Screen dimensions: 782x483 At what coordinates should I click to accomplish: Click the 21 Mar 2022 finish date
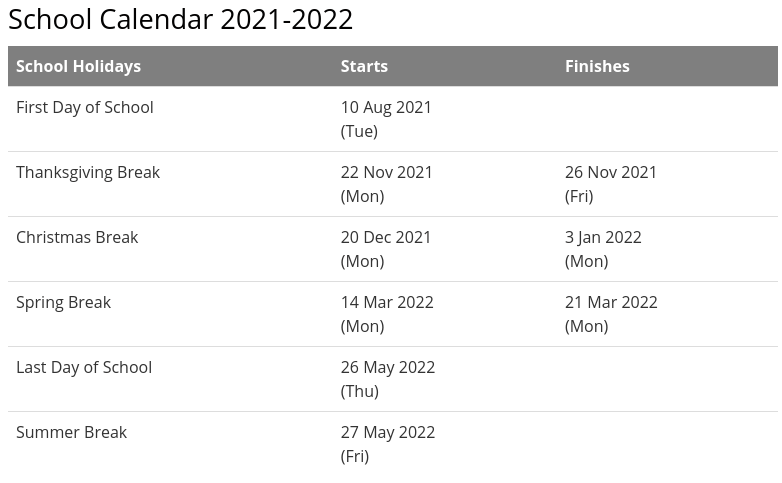611,303
